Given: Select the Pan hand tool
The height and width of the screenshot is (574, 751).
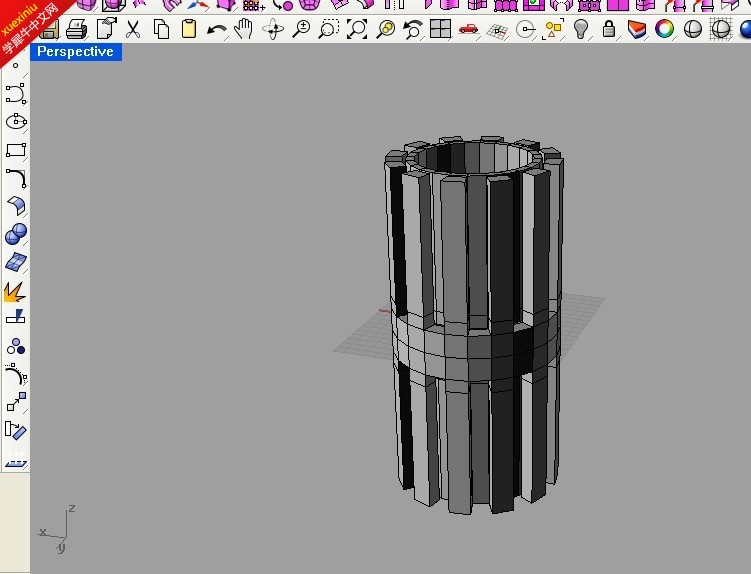Looking at the screenshot, I should pyautogui.click(x=244, y=29).
